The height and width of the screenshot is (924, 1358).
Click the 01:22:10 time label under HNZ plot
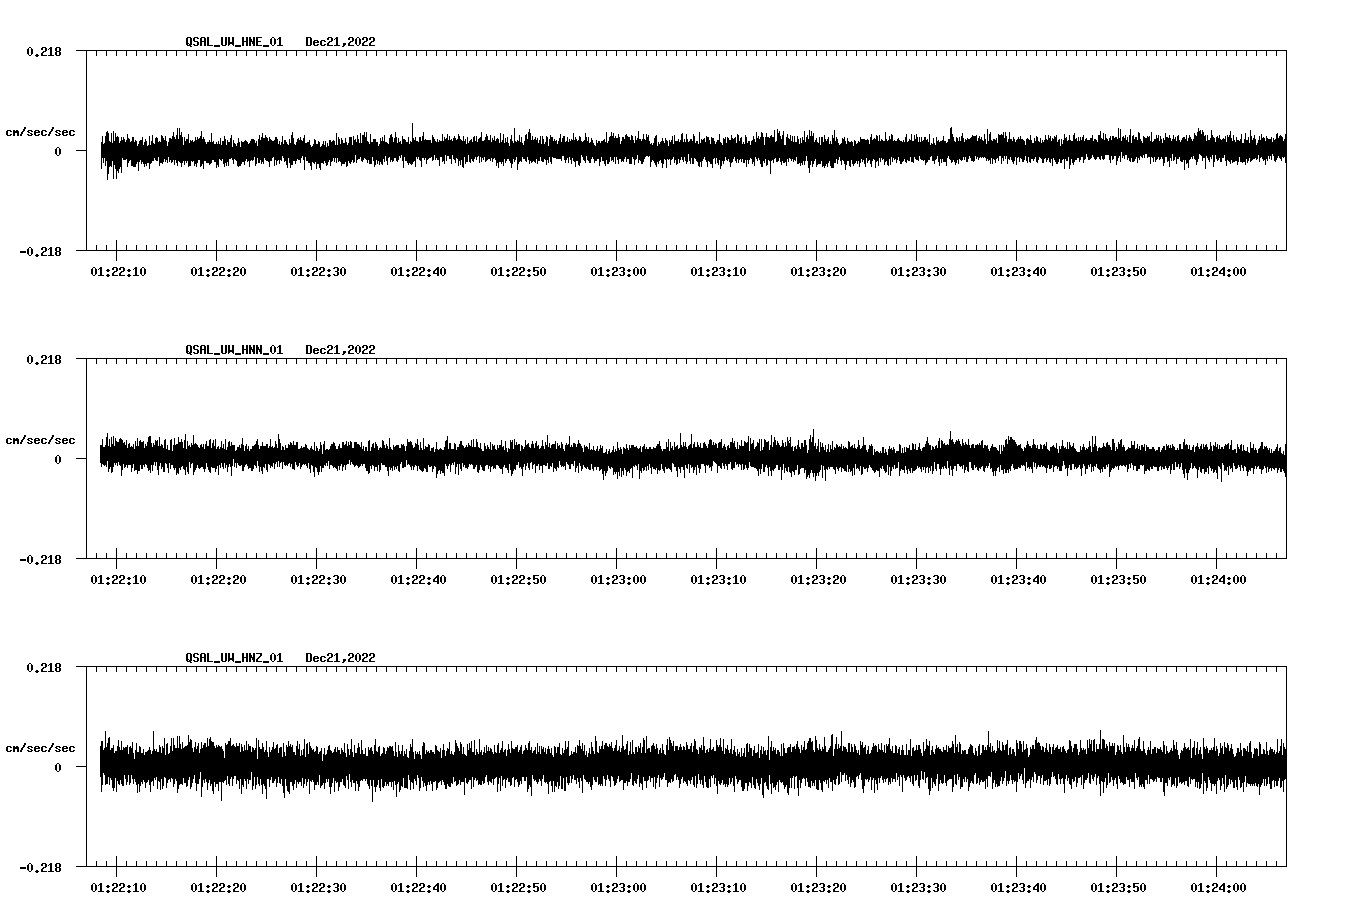[118, 887]
